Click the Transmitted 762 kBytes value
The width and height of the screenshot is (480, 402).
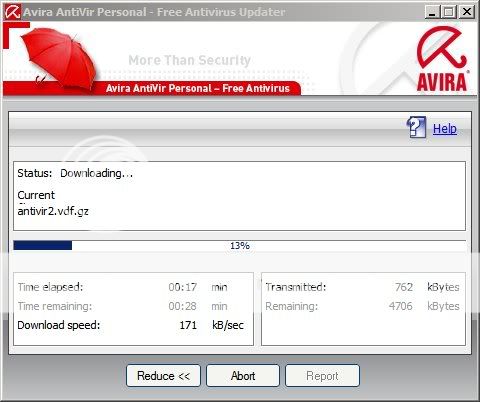(x=404, y=287)
